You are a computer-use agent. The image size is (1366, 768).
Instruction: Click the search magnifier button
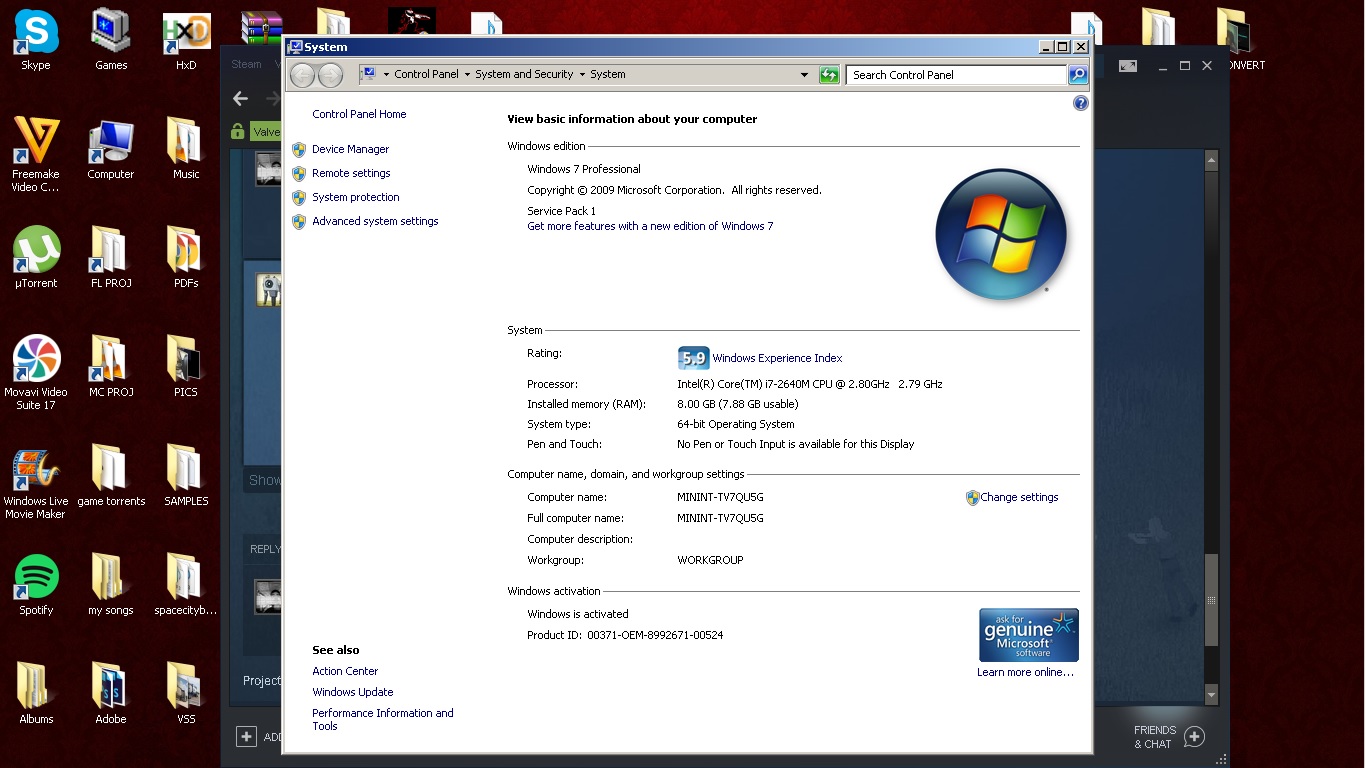click(x=1077, y=75)
